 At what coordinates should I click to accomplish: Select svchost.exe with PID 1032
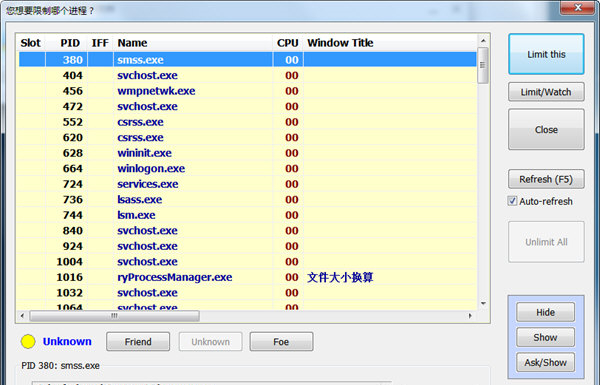point(248,293)
